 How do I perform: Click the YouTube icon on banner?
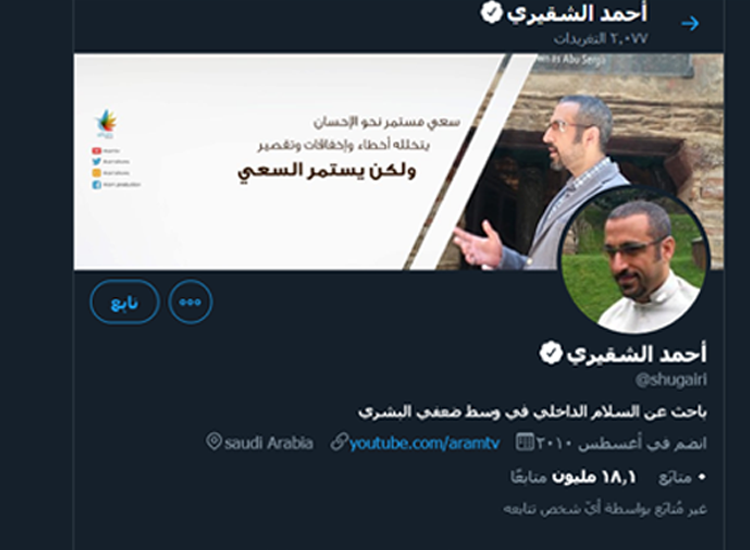[x=97, y=151]
